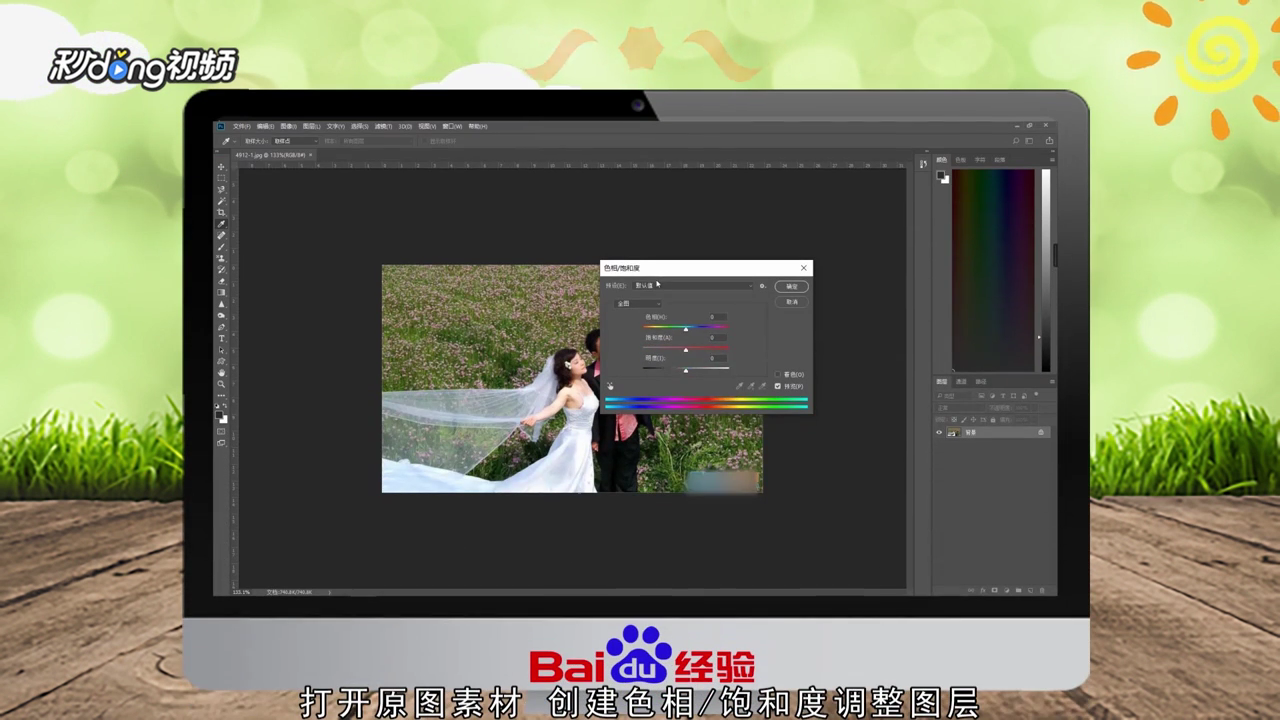This screenshot has height=720, width=1280.
Task: Open the 编辑(E) menu
Action: coord(265,126)
